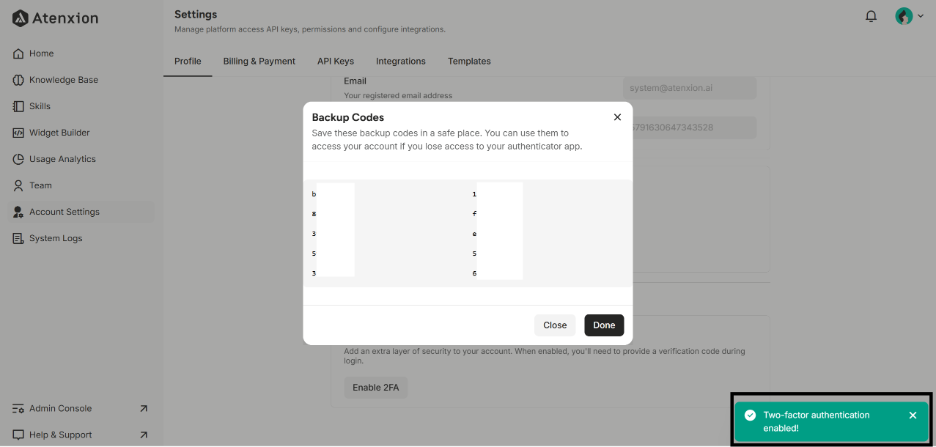The image size is (936, 447).
Task: Open Admin Console link
Action: click(x=60, y=409)
